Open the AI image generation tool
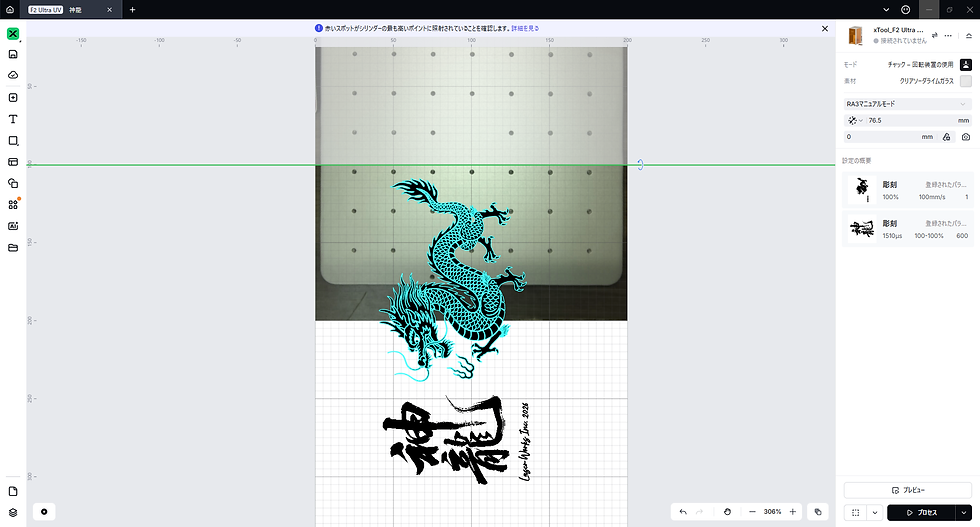The height and width of the screenshot is (527, 980). click(12, 226)
